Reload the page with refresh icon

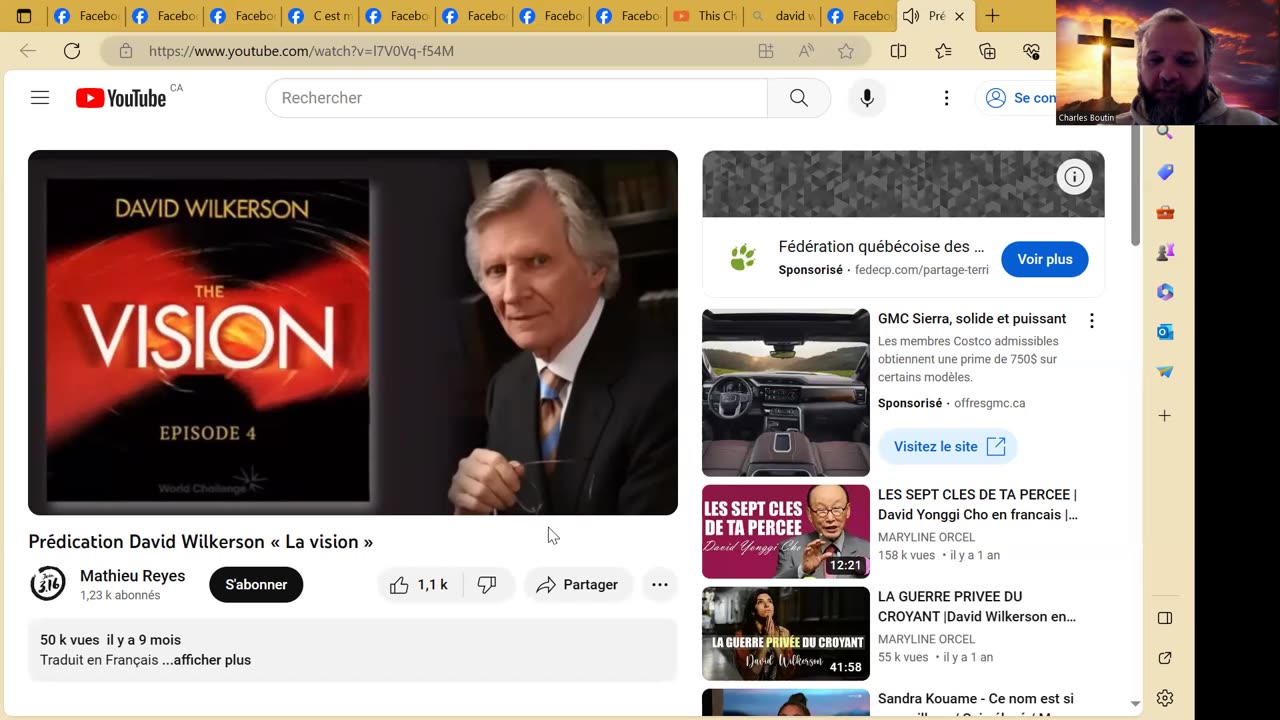click(x=72, y=51)
